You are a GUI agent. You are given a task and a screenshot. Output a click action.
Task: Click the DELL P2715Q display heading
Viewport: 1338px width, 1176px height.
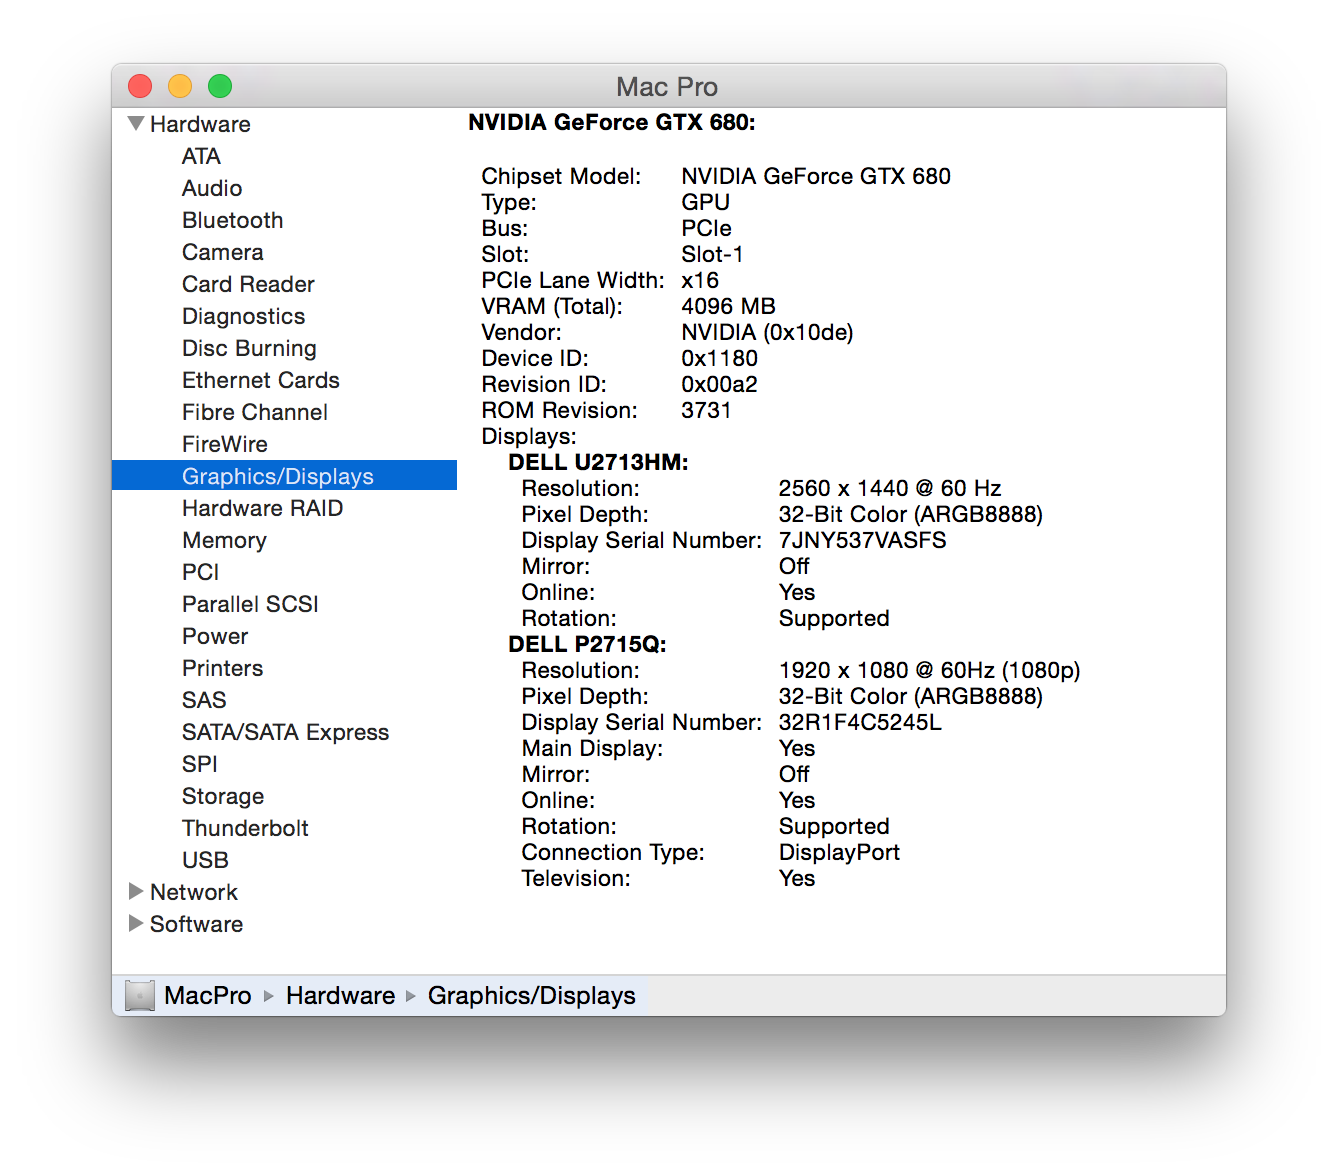(587, 644)
